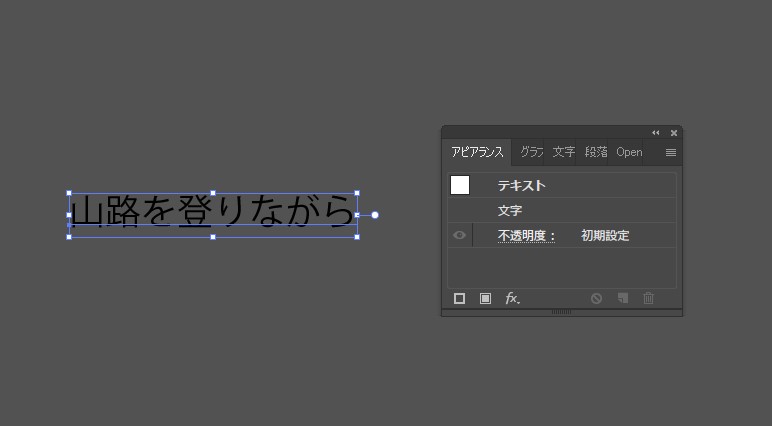This screenshot has height=426, width=772.
Task: Click the trash delete selected item icon
Action: (648, 298)
